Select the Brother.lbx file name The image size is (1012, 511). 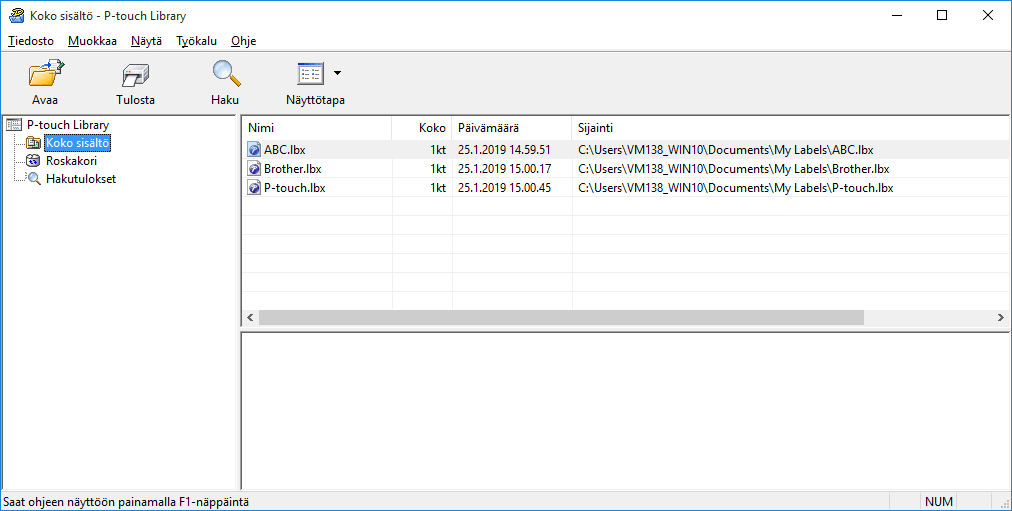pyautogui.click(x=292, y=169)
